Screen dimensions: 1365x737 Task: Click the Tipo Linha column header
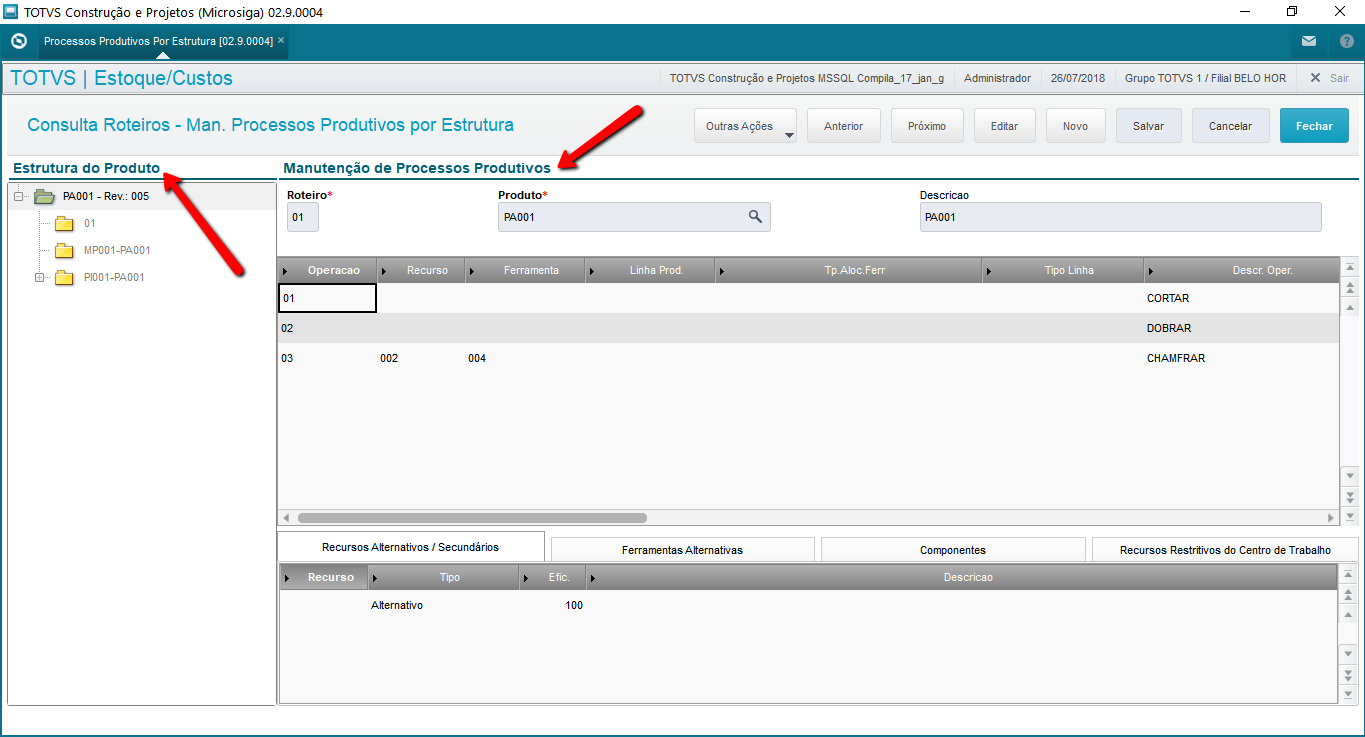tap(1064, 270)
